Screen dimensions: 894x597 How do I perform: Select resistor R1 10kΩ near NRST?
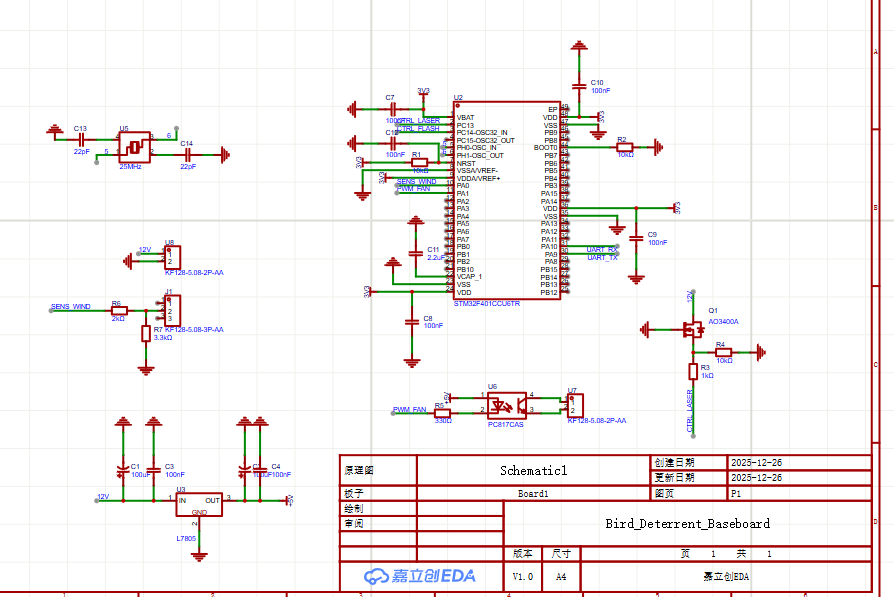pos(419,160)
